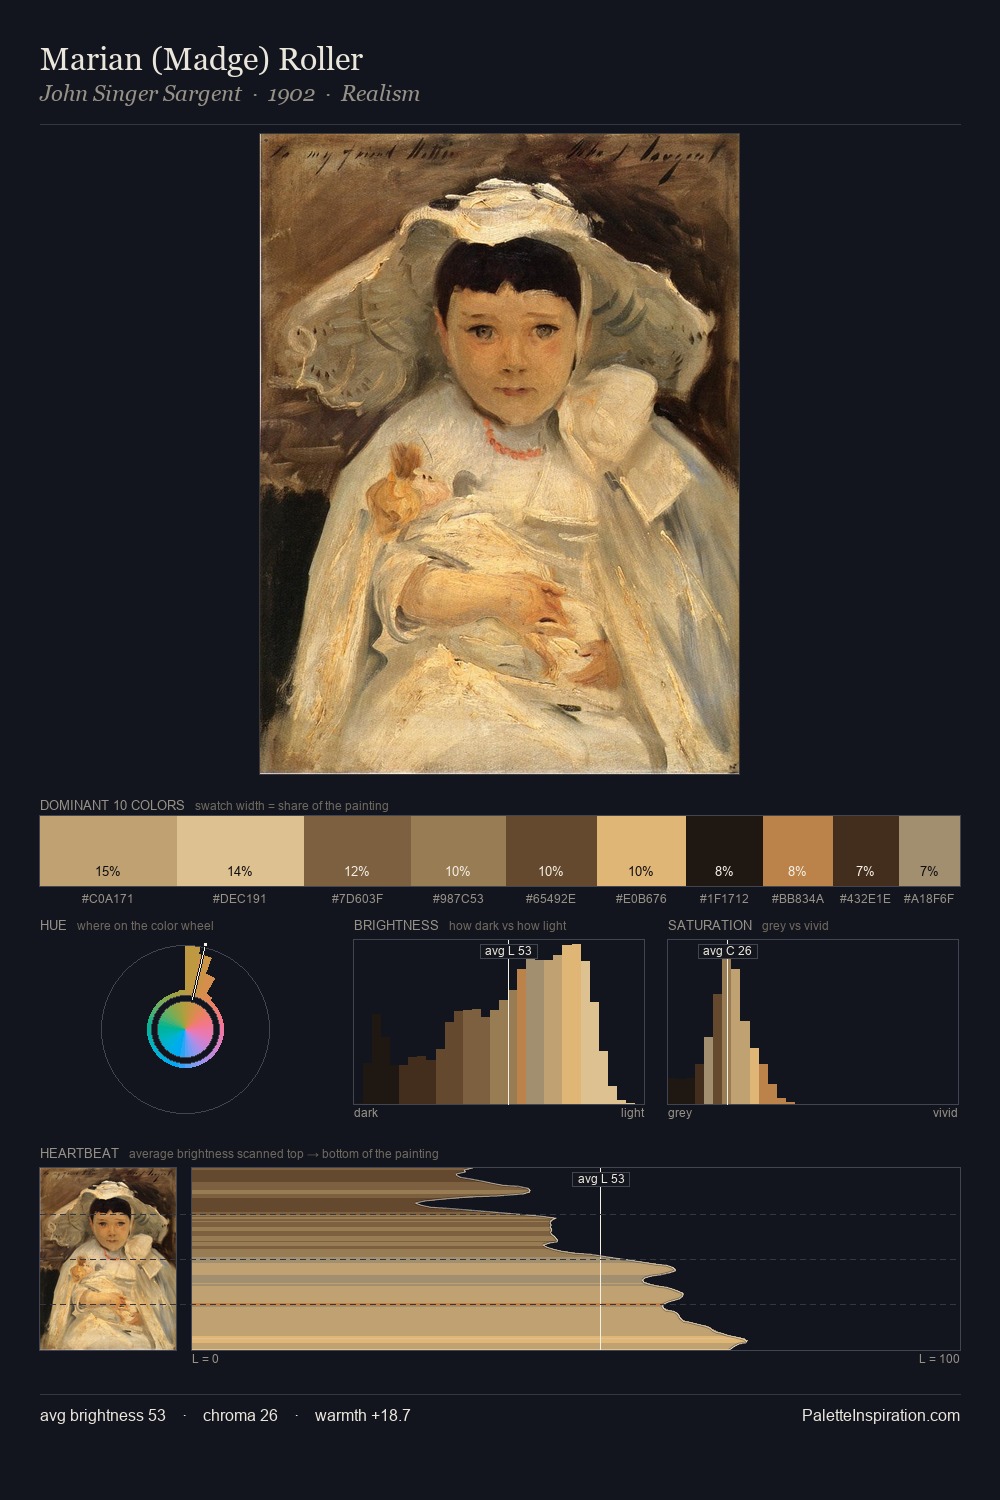This screenshot has width=1000, height=1500.
Task: Click the hex code #987C53
Action: coord(458,899)
